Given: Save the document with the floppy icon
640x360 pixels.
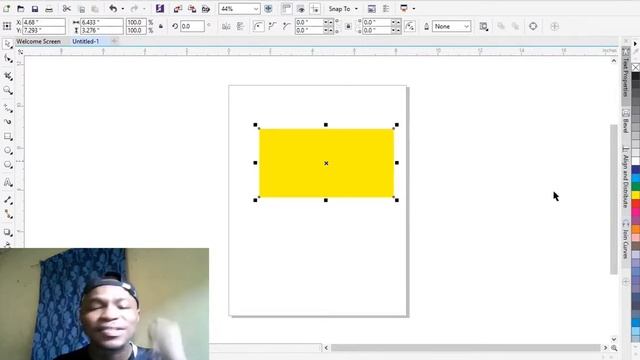Looking at the screenshot, I should point(35,9).
